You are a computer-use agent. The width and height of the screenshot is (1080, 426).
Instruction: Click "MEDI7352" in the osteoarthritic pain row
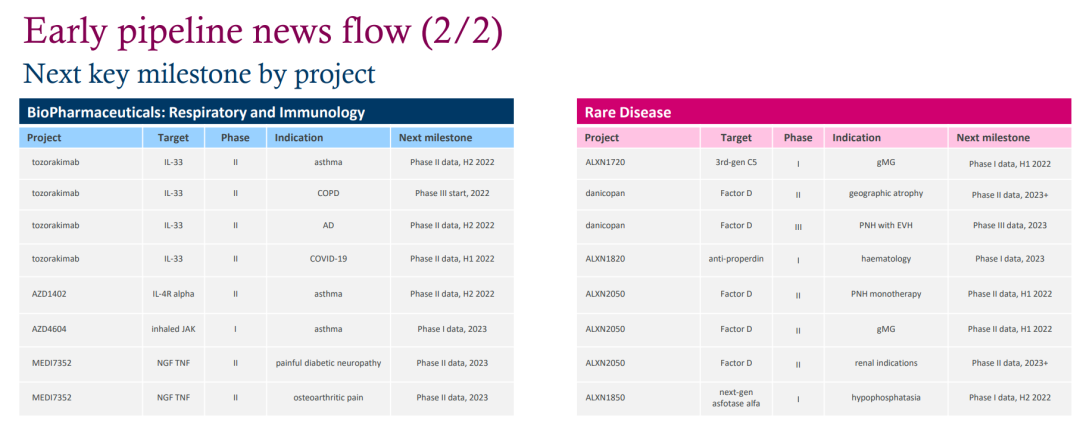[x=50, y=397]
